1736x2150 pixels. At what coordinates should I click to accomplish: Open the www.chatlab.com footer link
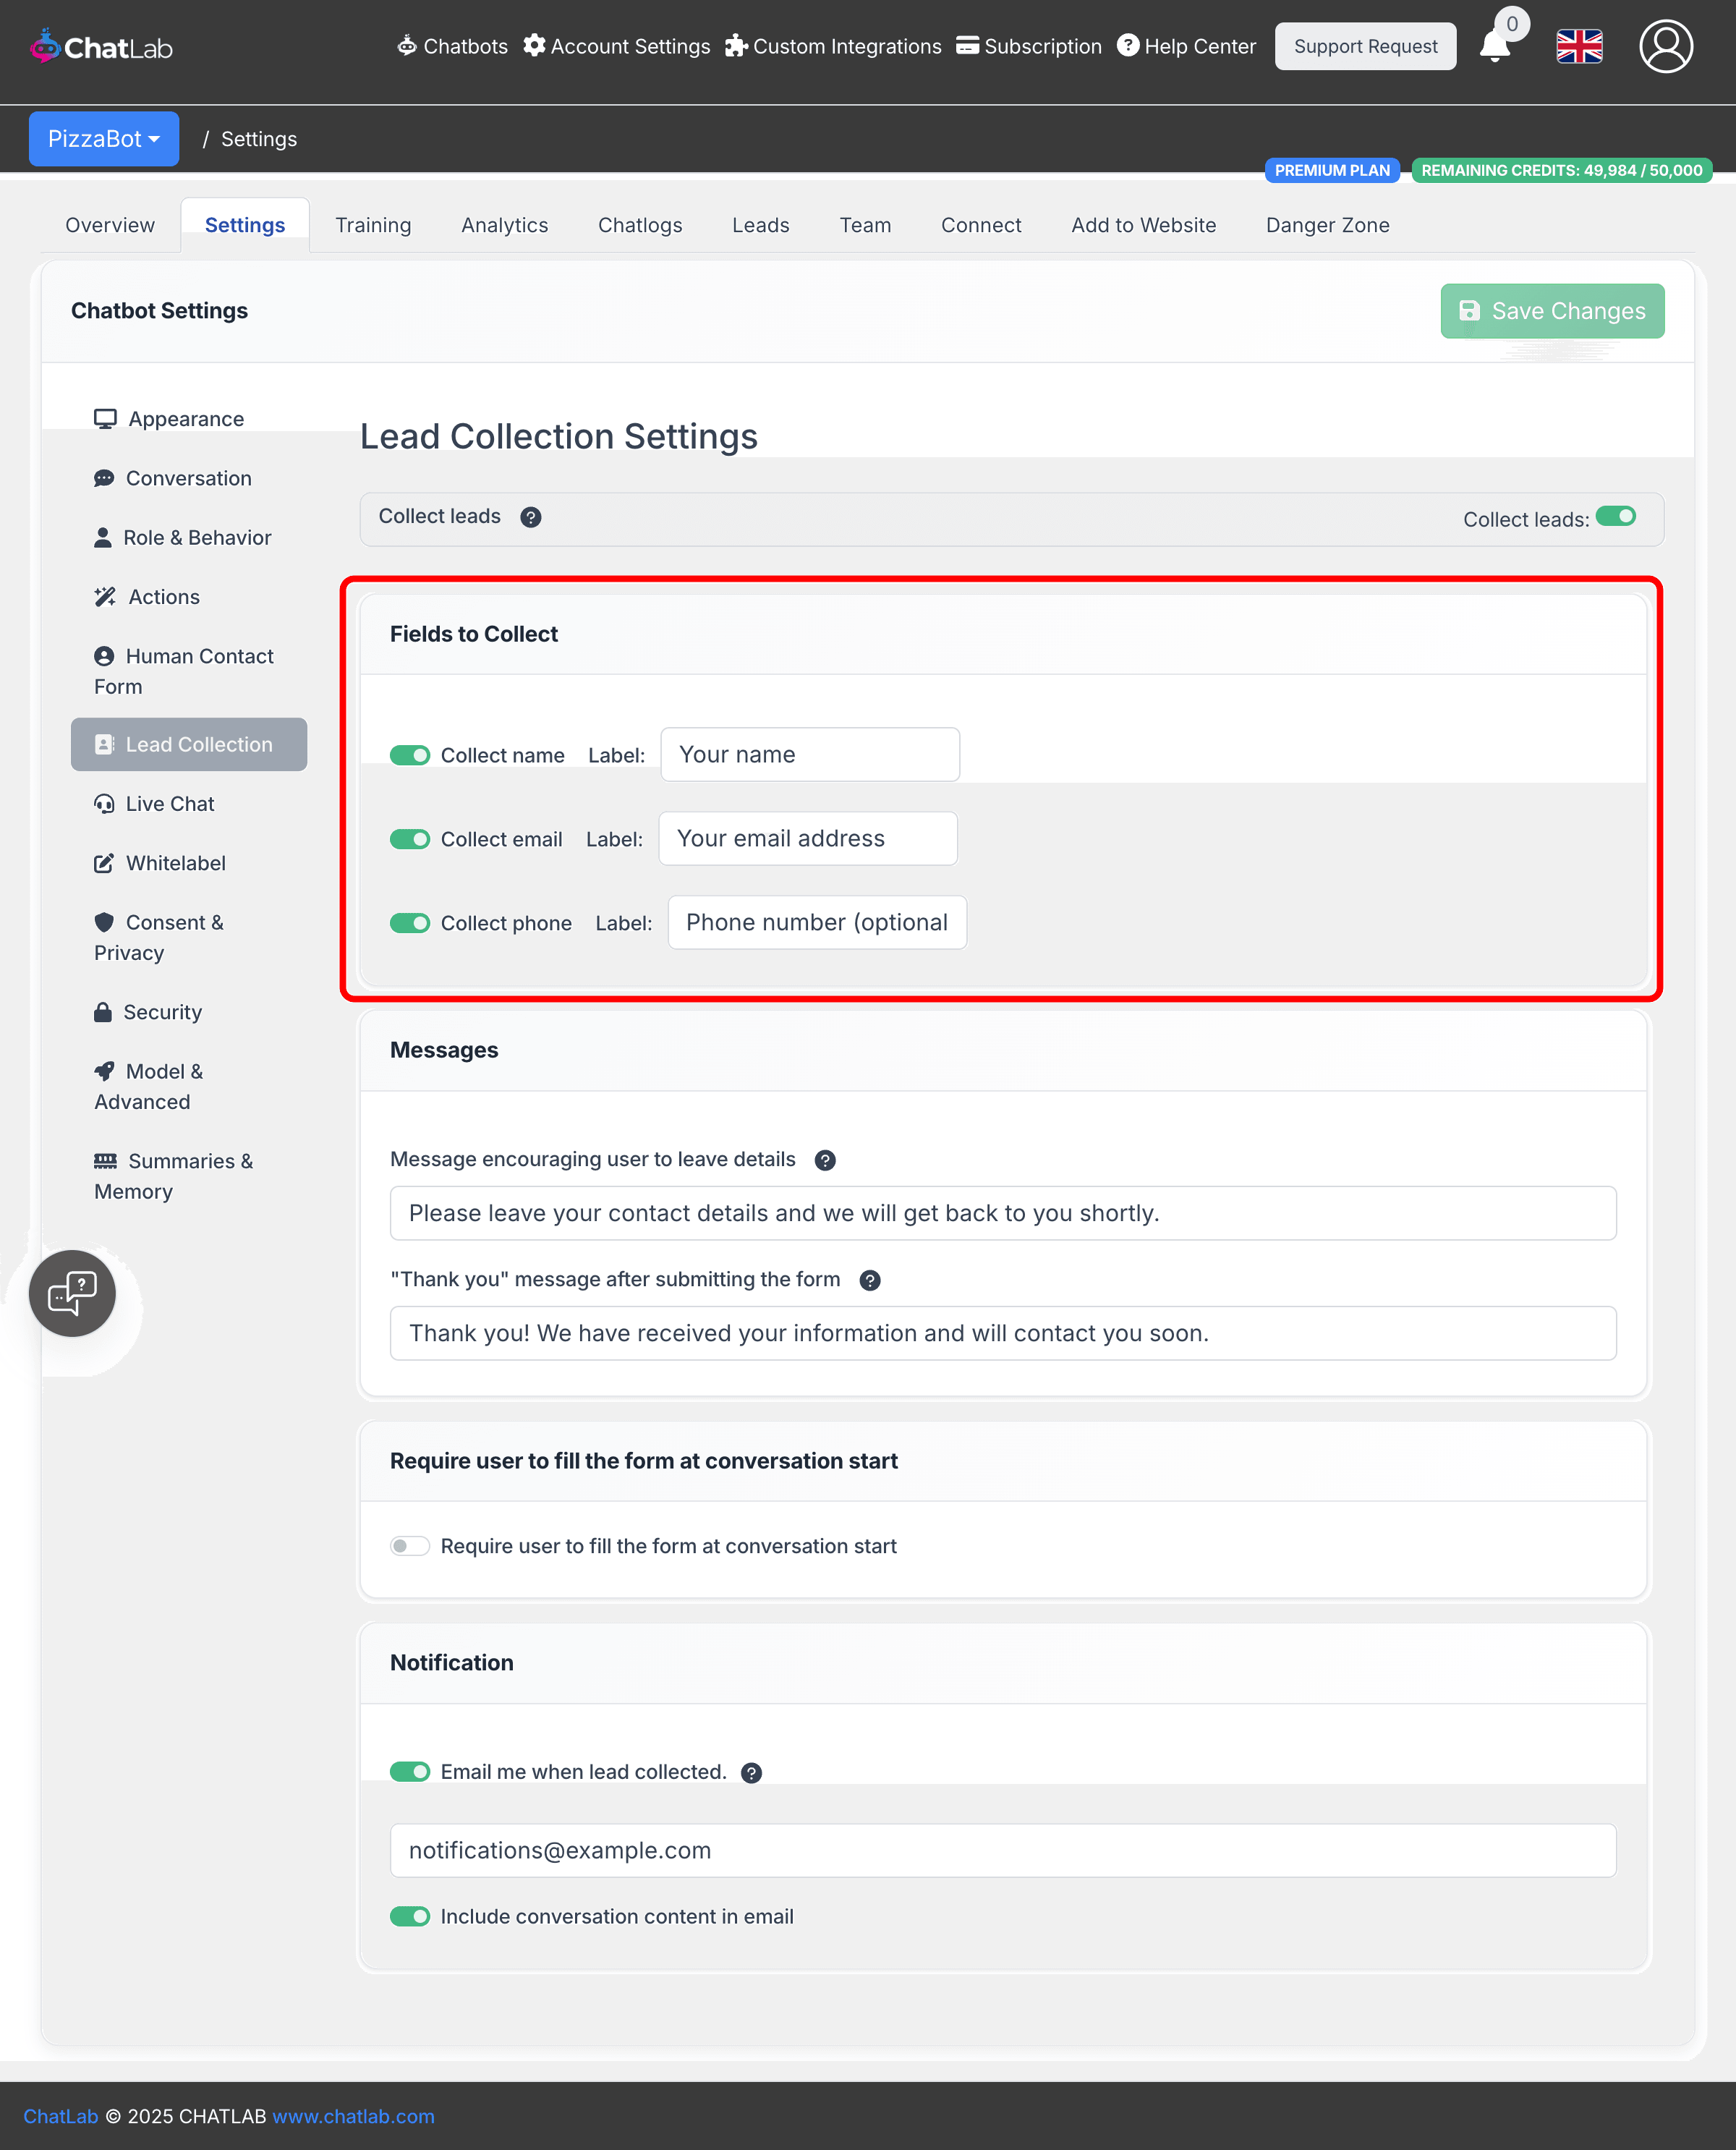pos(353,2116)
